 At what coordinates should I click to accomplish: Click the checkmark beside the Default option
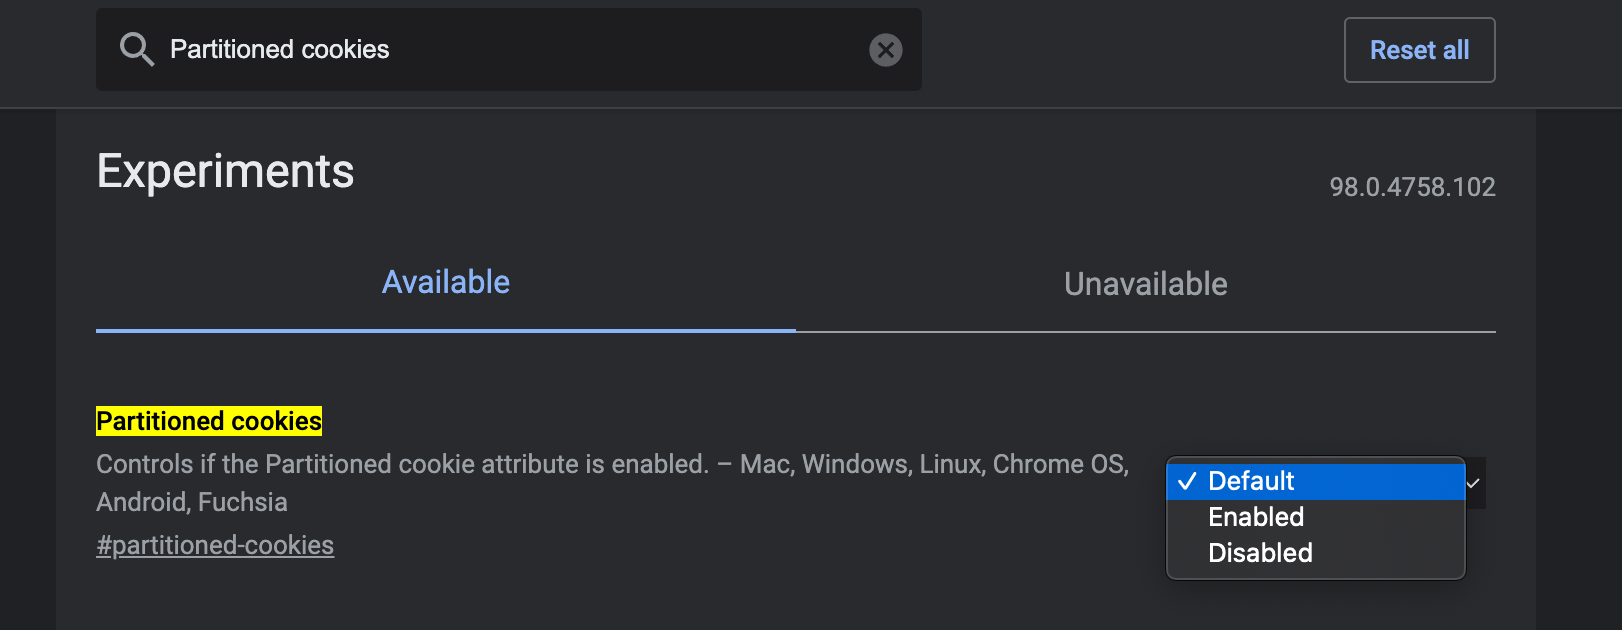[x=1187, y=481]
